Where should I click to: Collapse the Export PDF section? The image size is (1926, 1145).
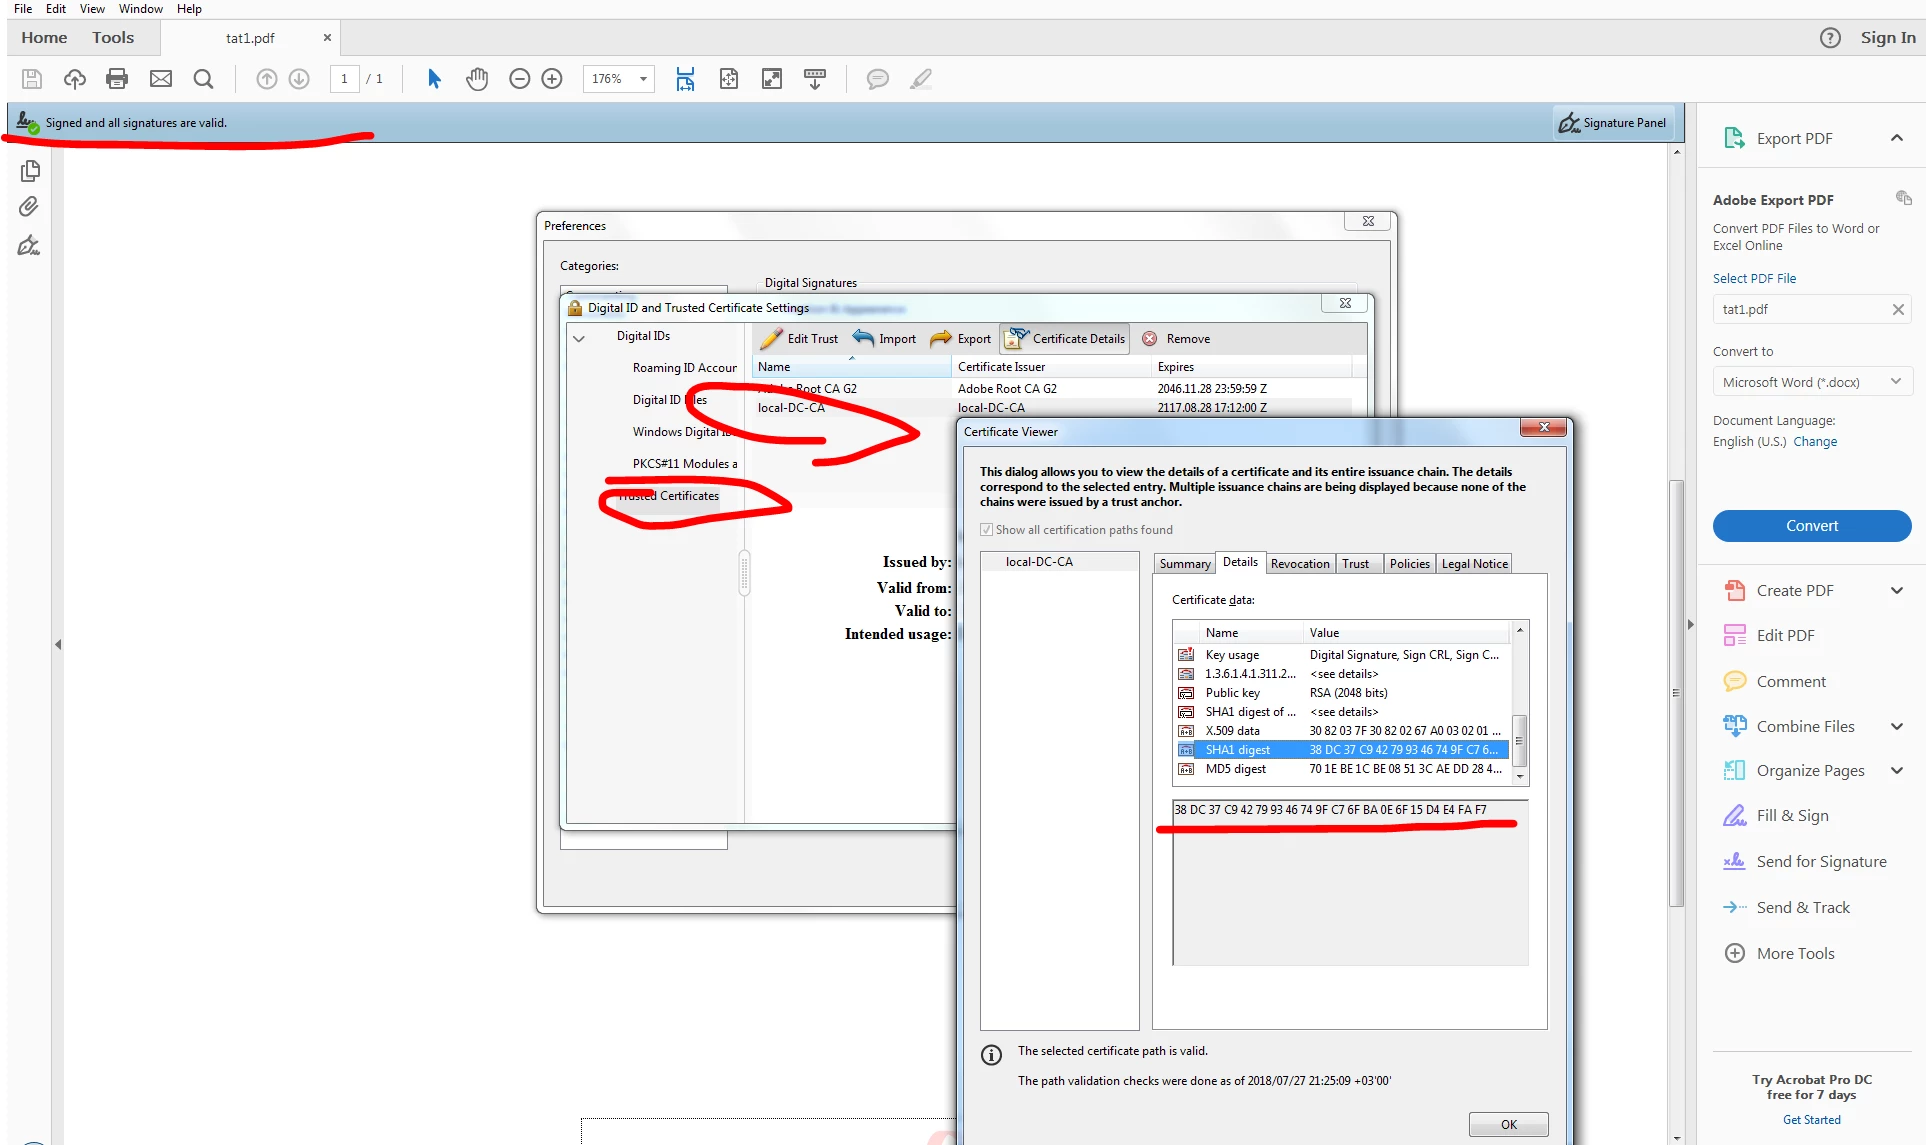(1896, 138)
